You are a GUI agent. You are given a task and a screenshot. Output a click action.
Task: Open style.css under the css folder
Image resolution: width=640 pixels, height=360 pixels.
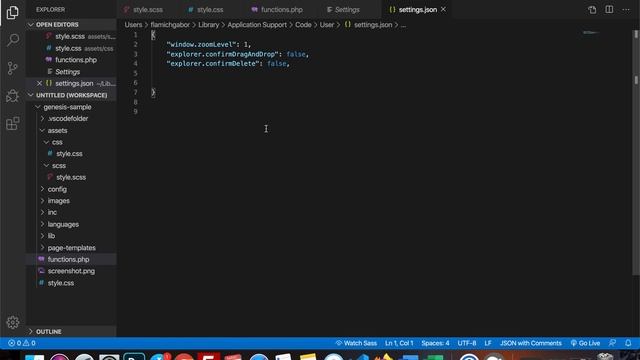coord(71,154)
